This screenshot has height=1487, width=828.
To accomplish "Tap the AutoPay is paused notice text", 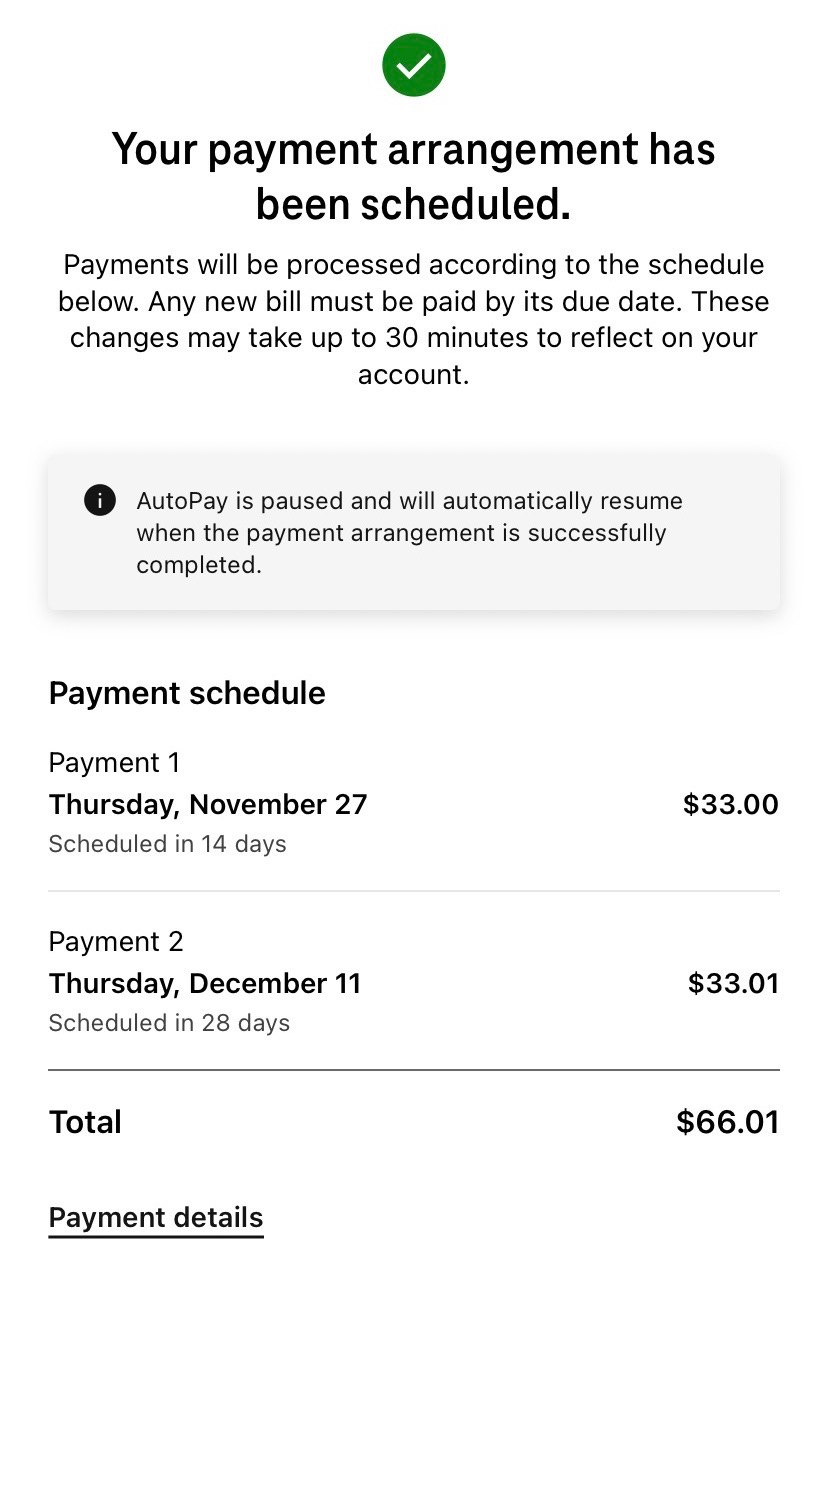I will [410, 532].
